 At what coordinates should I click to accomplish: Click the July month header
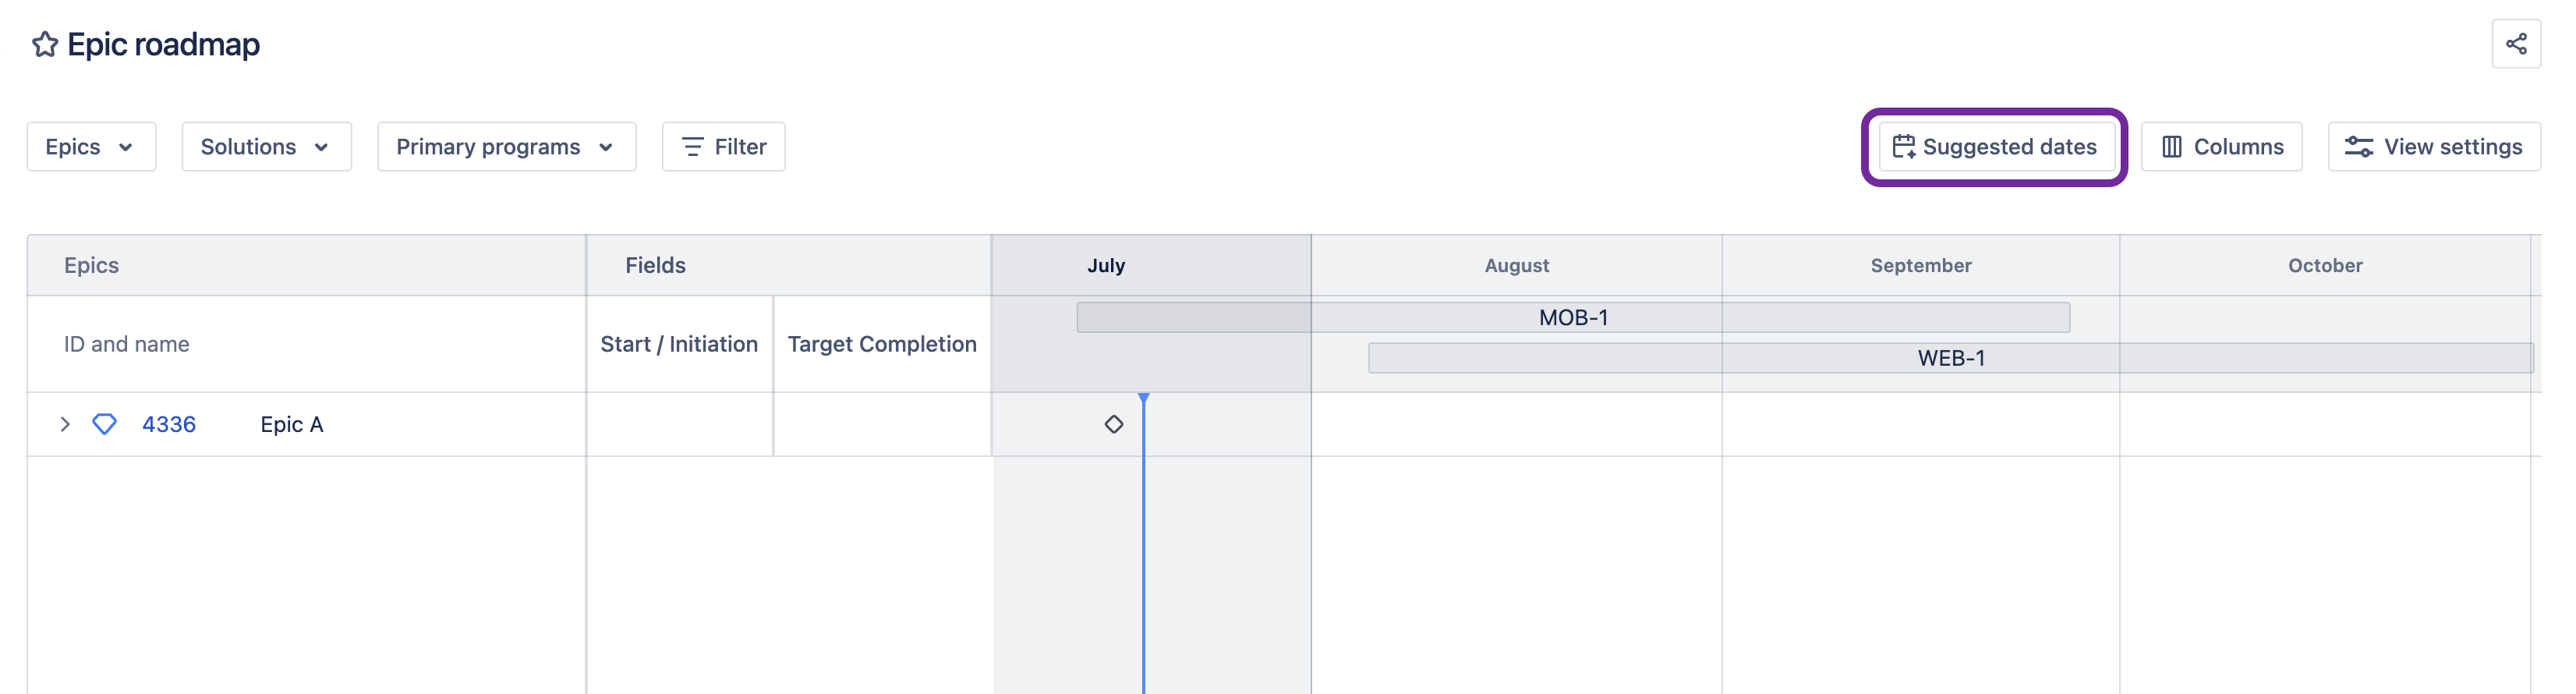tap(1106, 265)
